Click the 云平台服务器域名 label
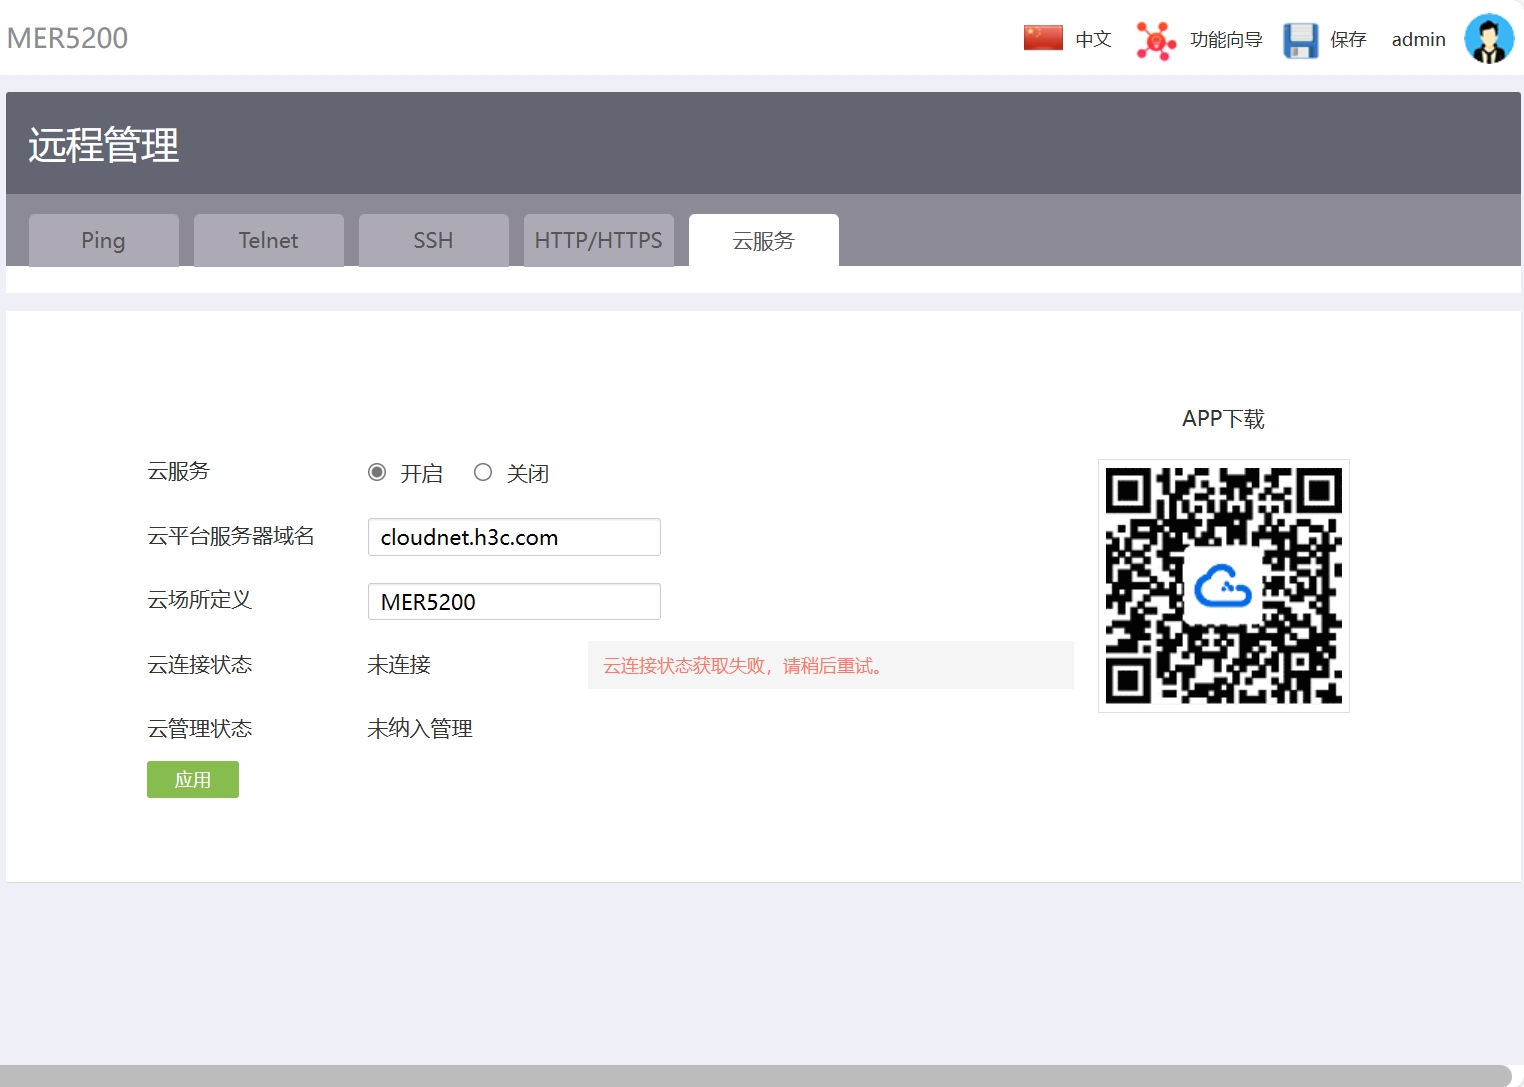 [x=231, y=536]
